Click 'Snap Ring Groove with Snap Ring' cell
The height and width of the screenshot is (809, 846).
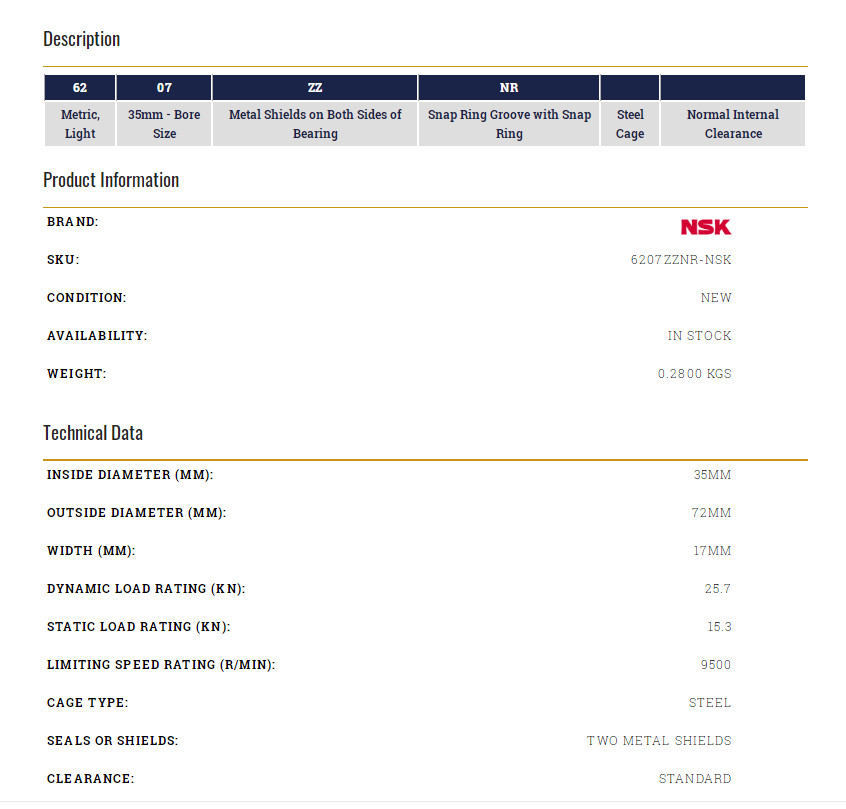[x=509, y=124]
